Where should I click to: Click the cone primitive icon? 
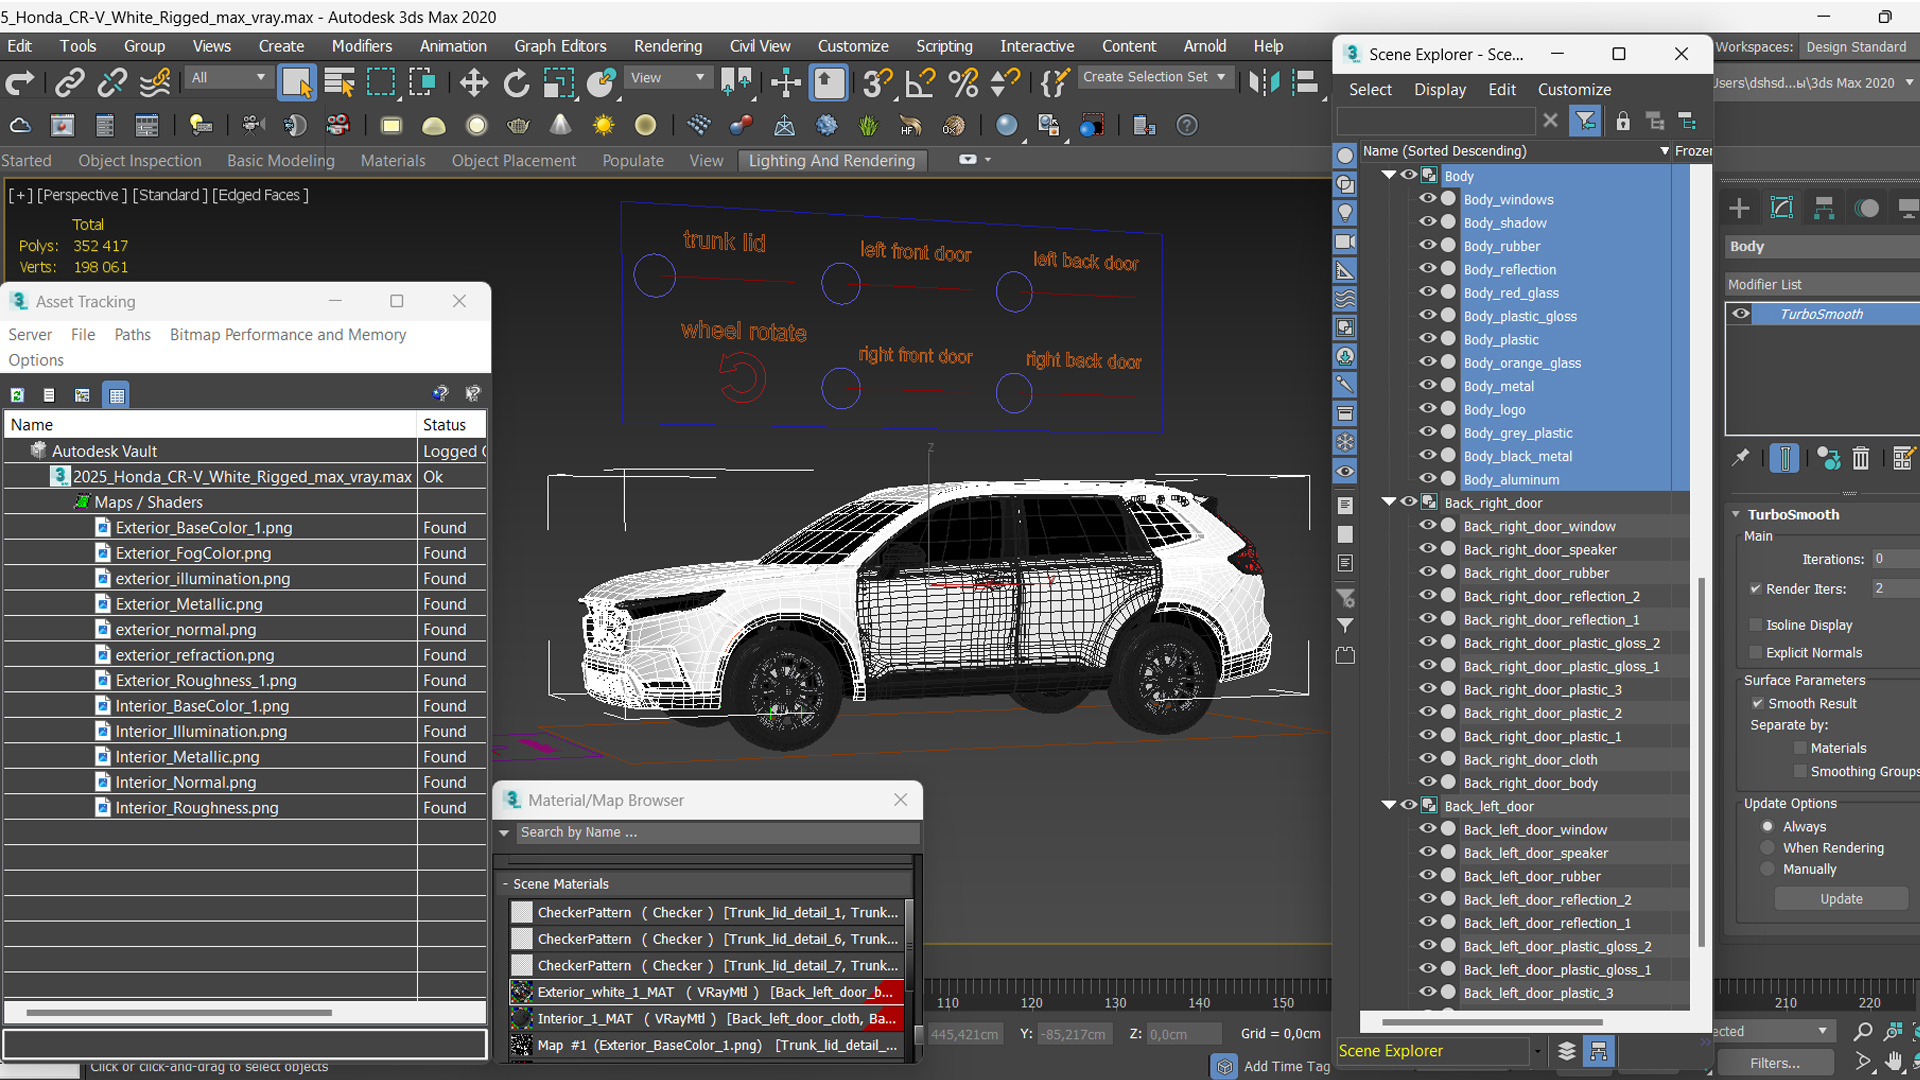click(561, 125)
